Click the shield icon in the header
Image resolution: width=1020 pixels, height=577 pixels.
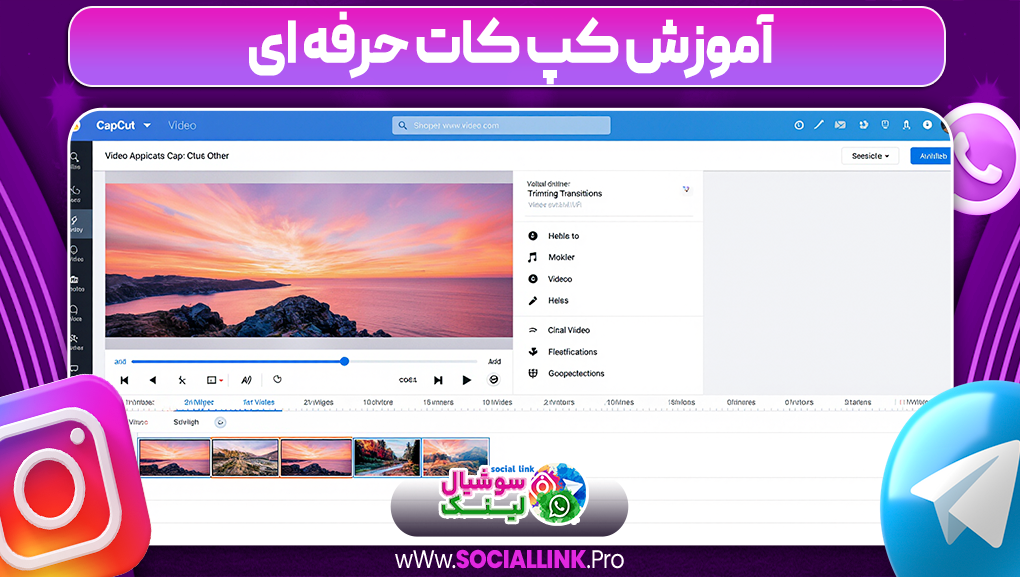point(885,125)
